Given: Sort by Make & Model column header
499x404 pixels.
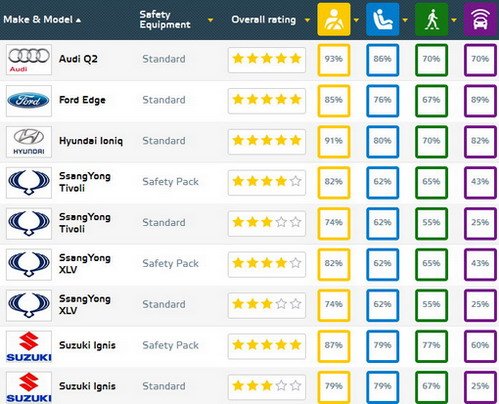Looking at the screenshot, I should point(42,20).
